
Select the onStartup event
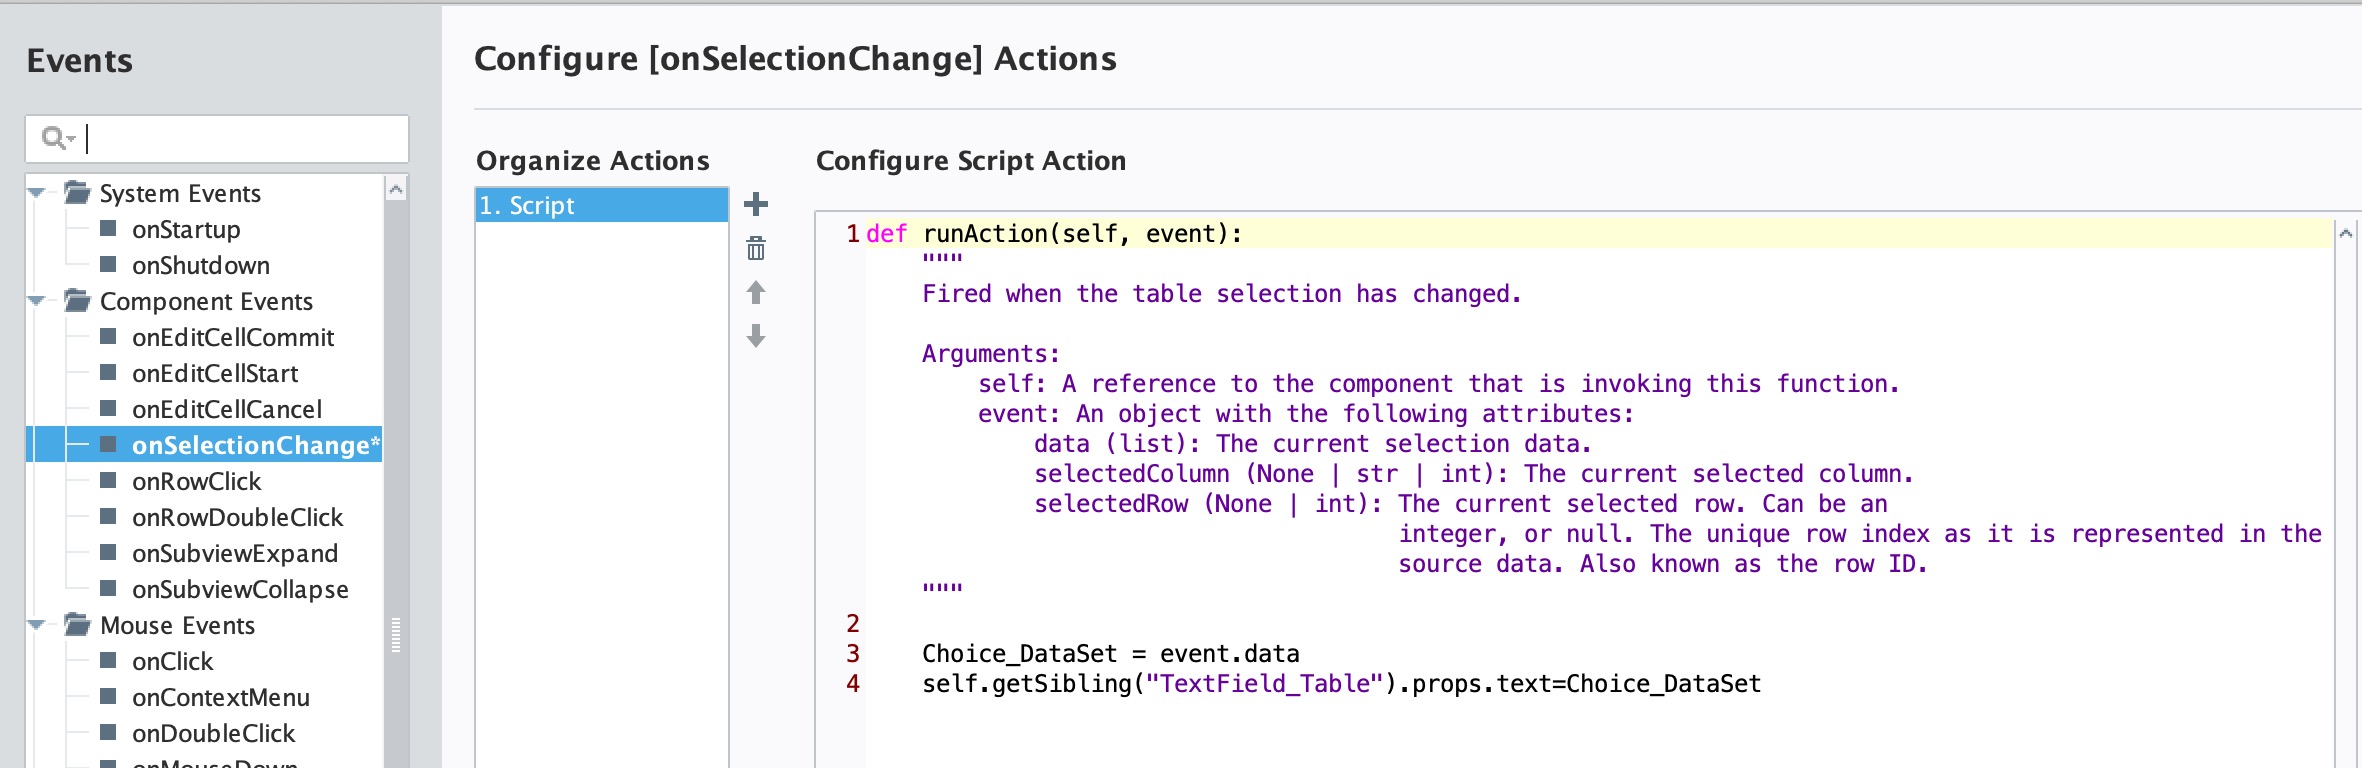(186, 229)
